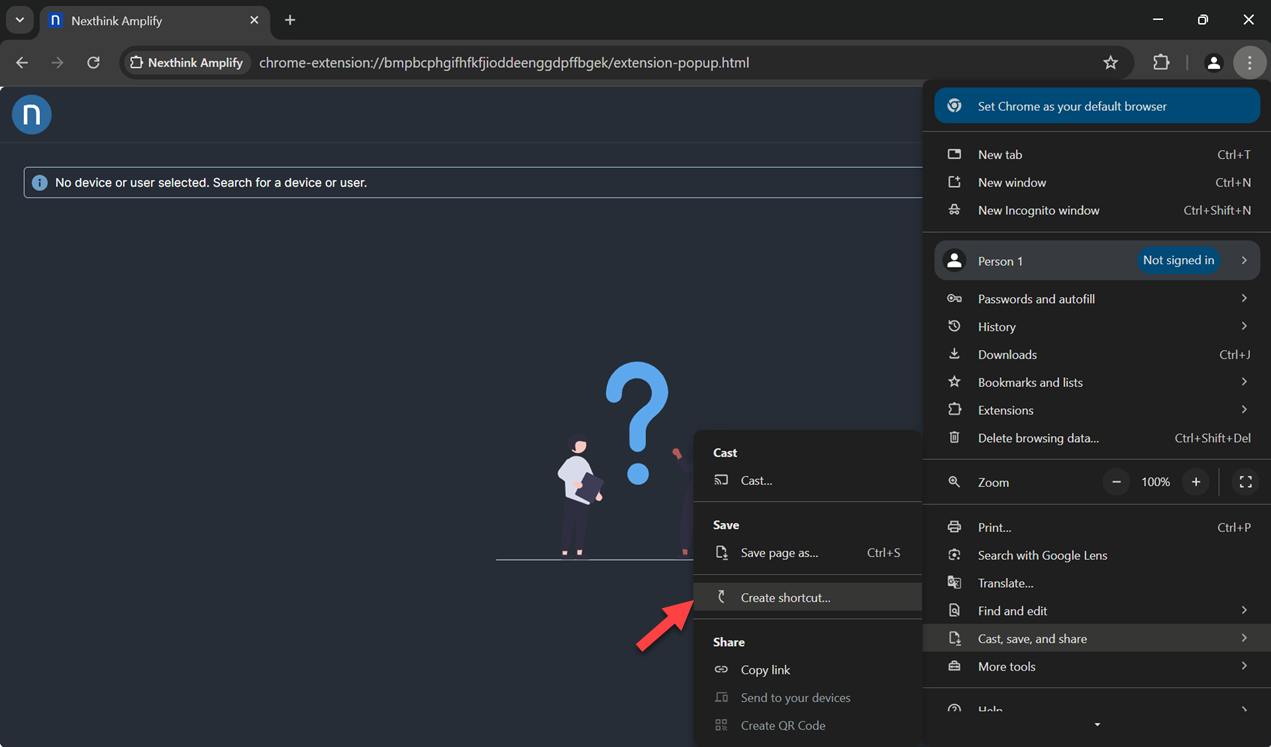Zoom in with the plus button
Image resolution: width=1271 pixels, height=747 pixels.
tap(1195, 482)
